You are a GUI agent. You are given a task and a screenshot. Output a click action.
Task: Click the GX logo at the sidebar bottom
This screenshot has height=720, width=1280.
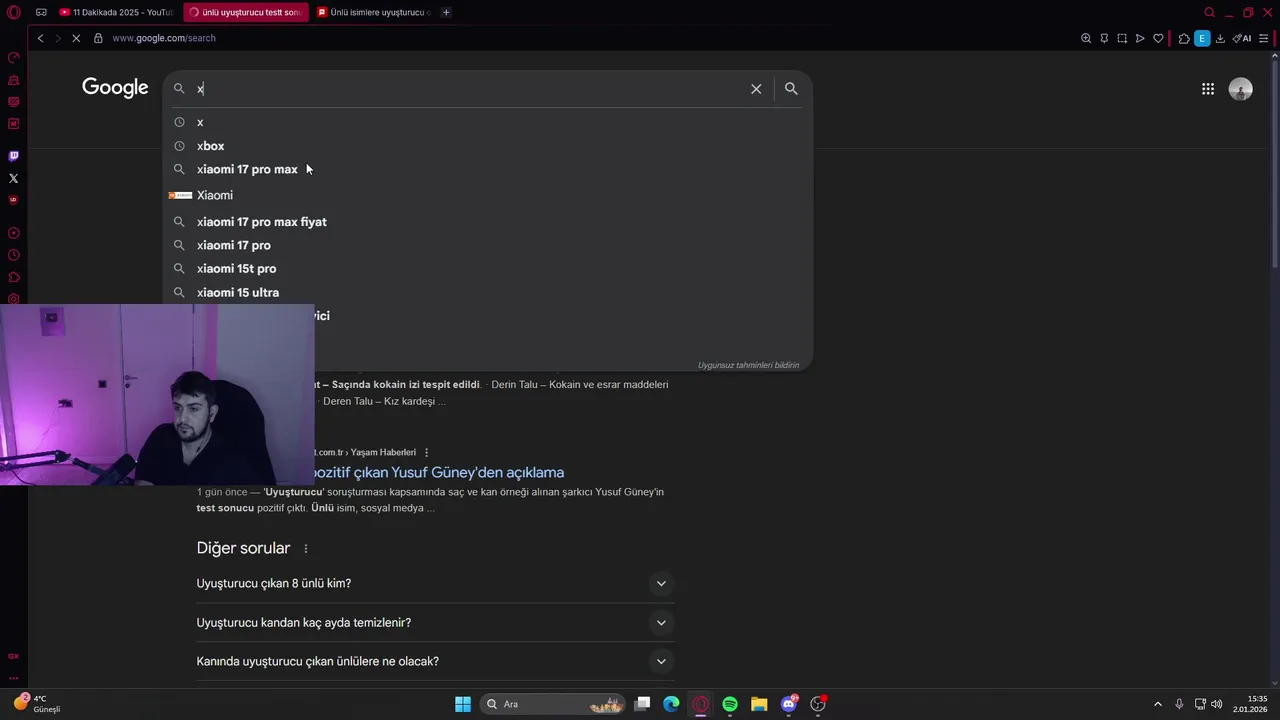[14, 656]
